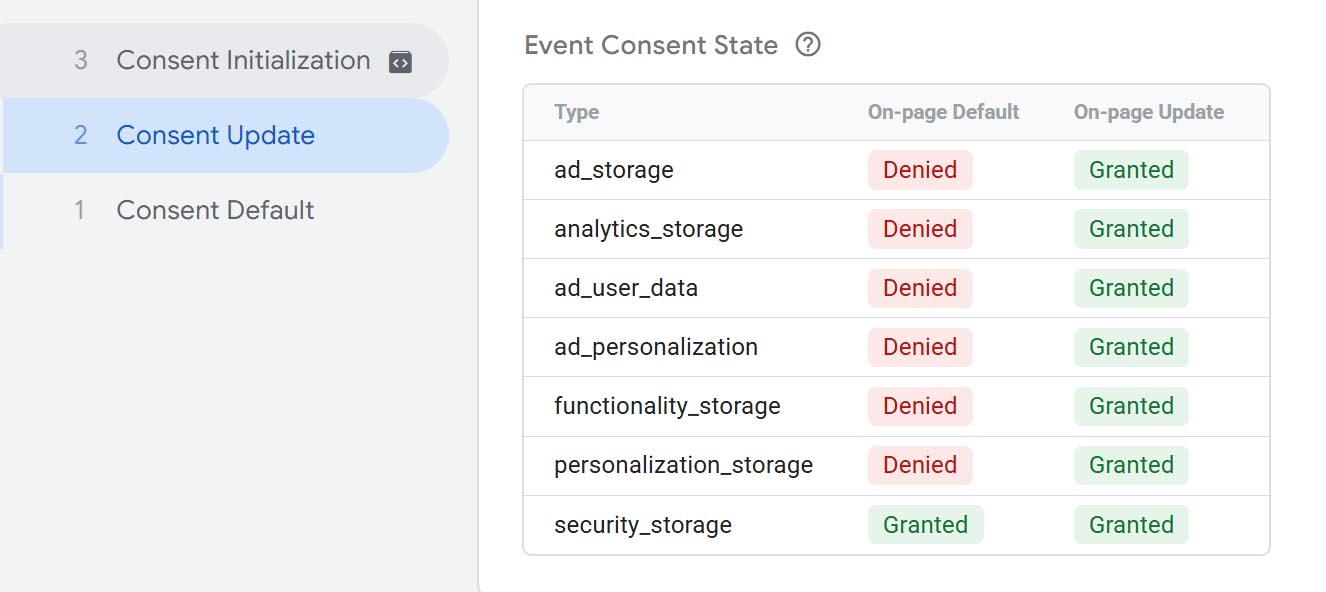
Task: Click the Denied badge for ad_storage
Action: tap(920, 170)
